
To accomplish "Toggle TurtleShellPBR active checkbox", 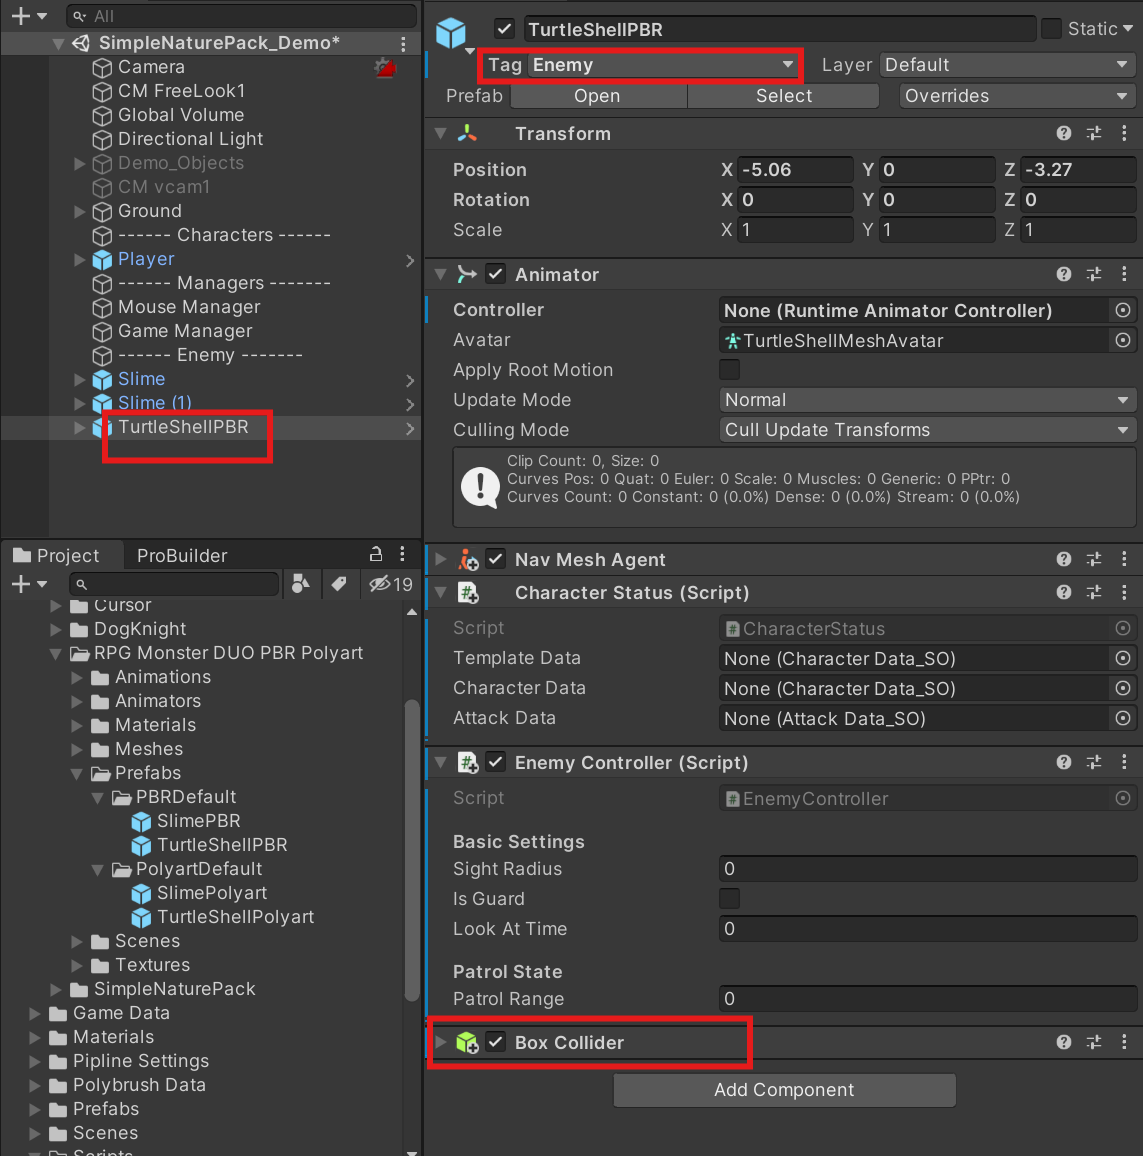I will pos(504,29).
